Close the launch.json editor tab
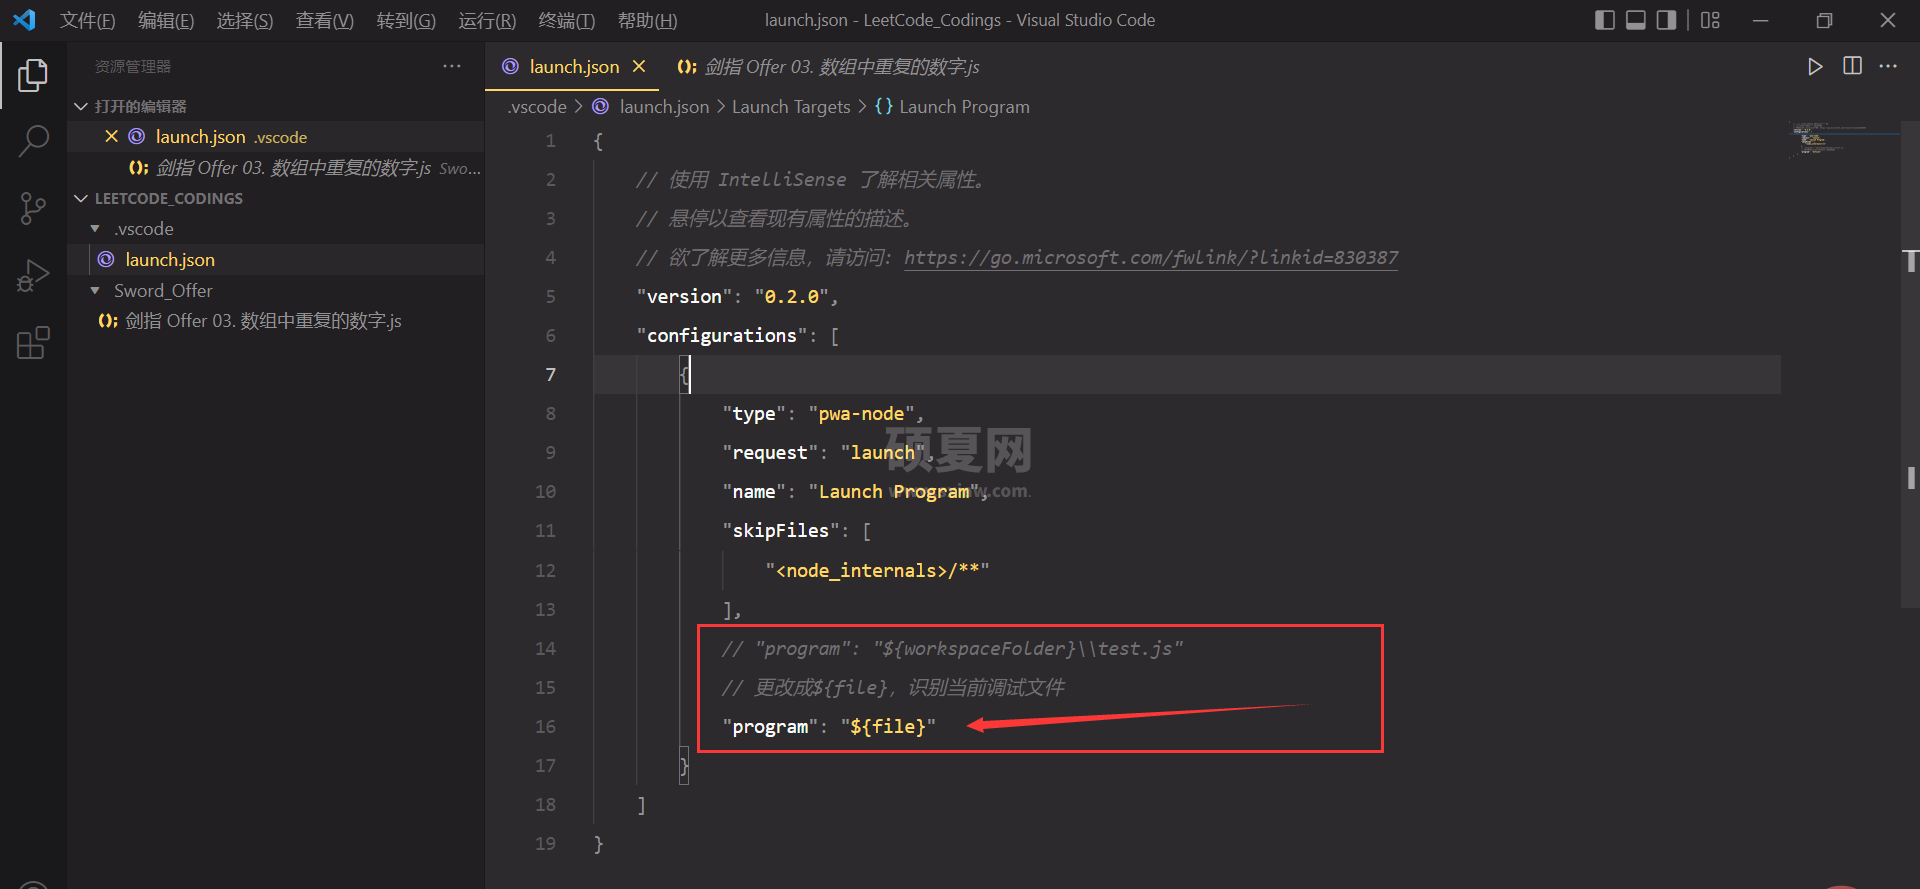1920x889 pixels. 639,66
